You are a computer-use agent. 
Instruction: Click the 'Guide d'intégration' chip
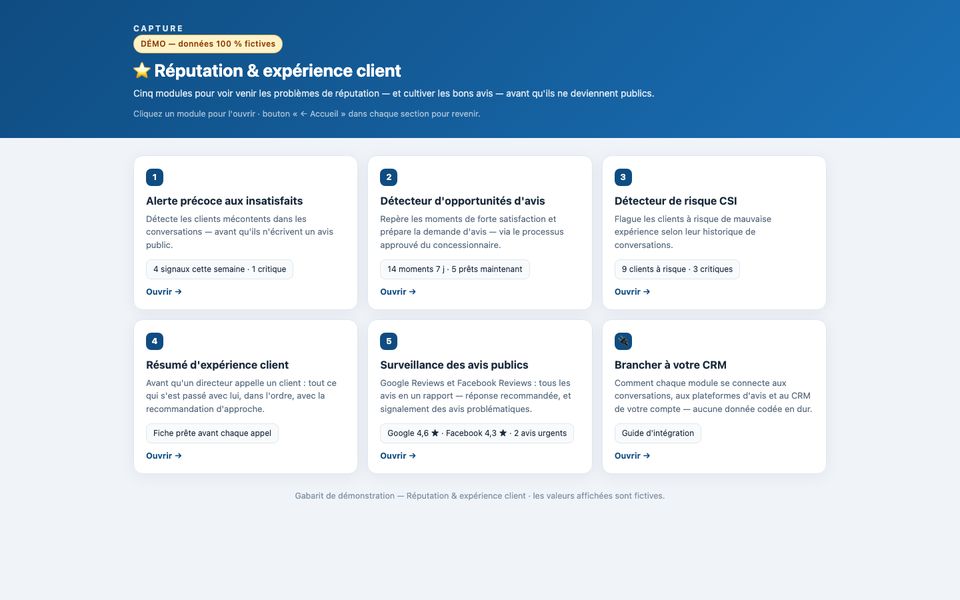point(658,433)
